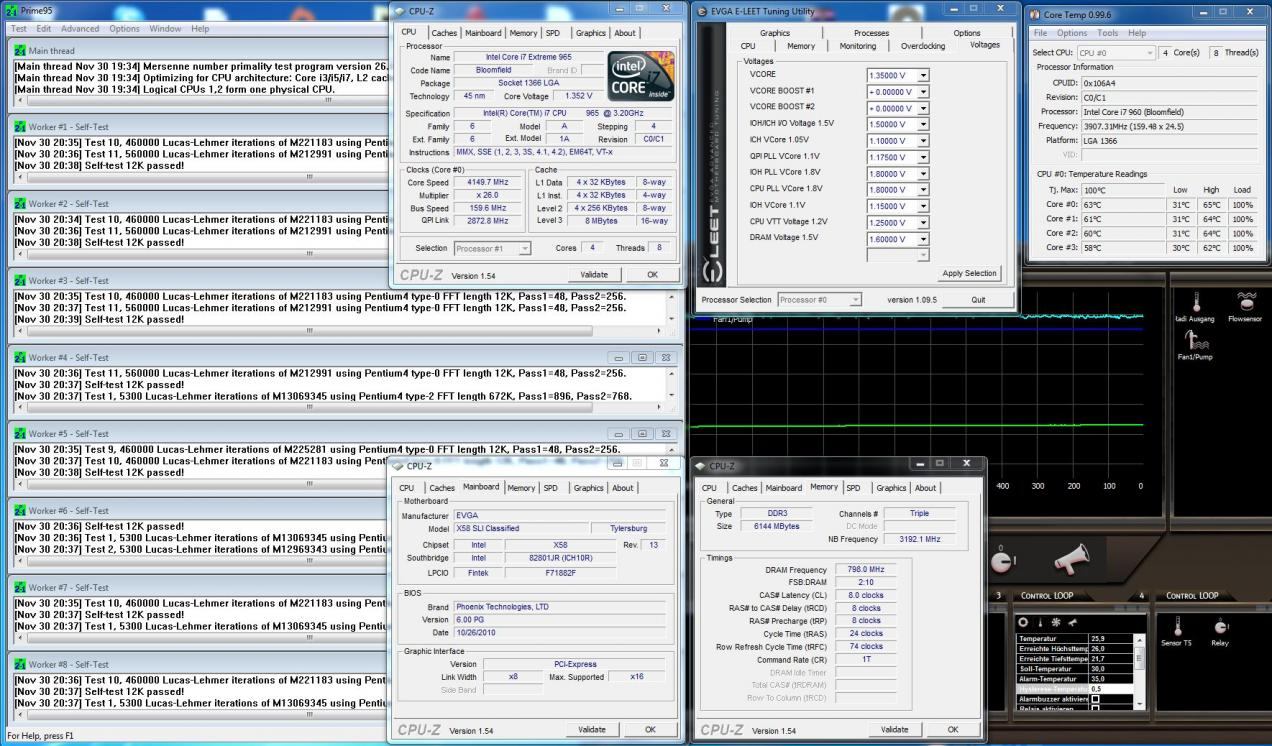Click the Control Loop list vertical scrollbar
This screenshot has height=746, width=1272.
[1138, 671]
